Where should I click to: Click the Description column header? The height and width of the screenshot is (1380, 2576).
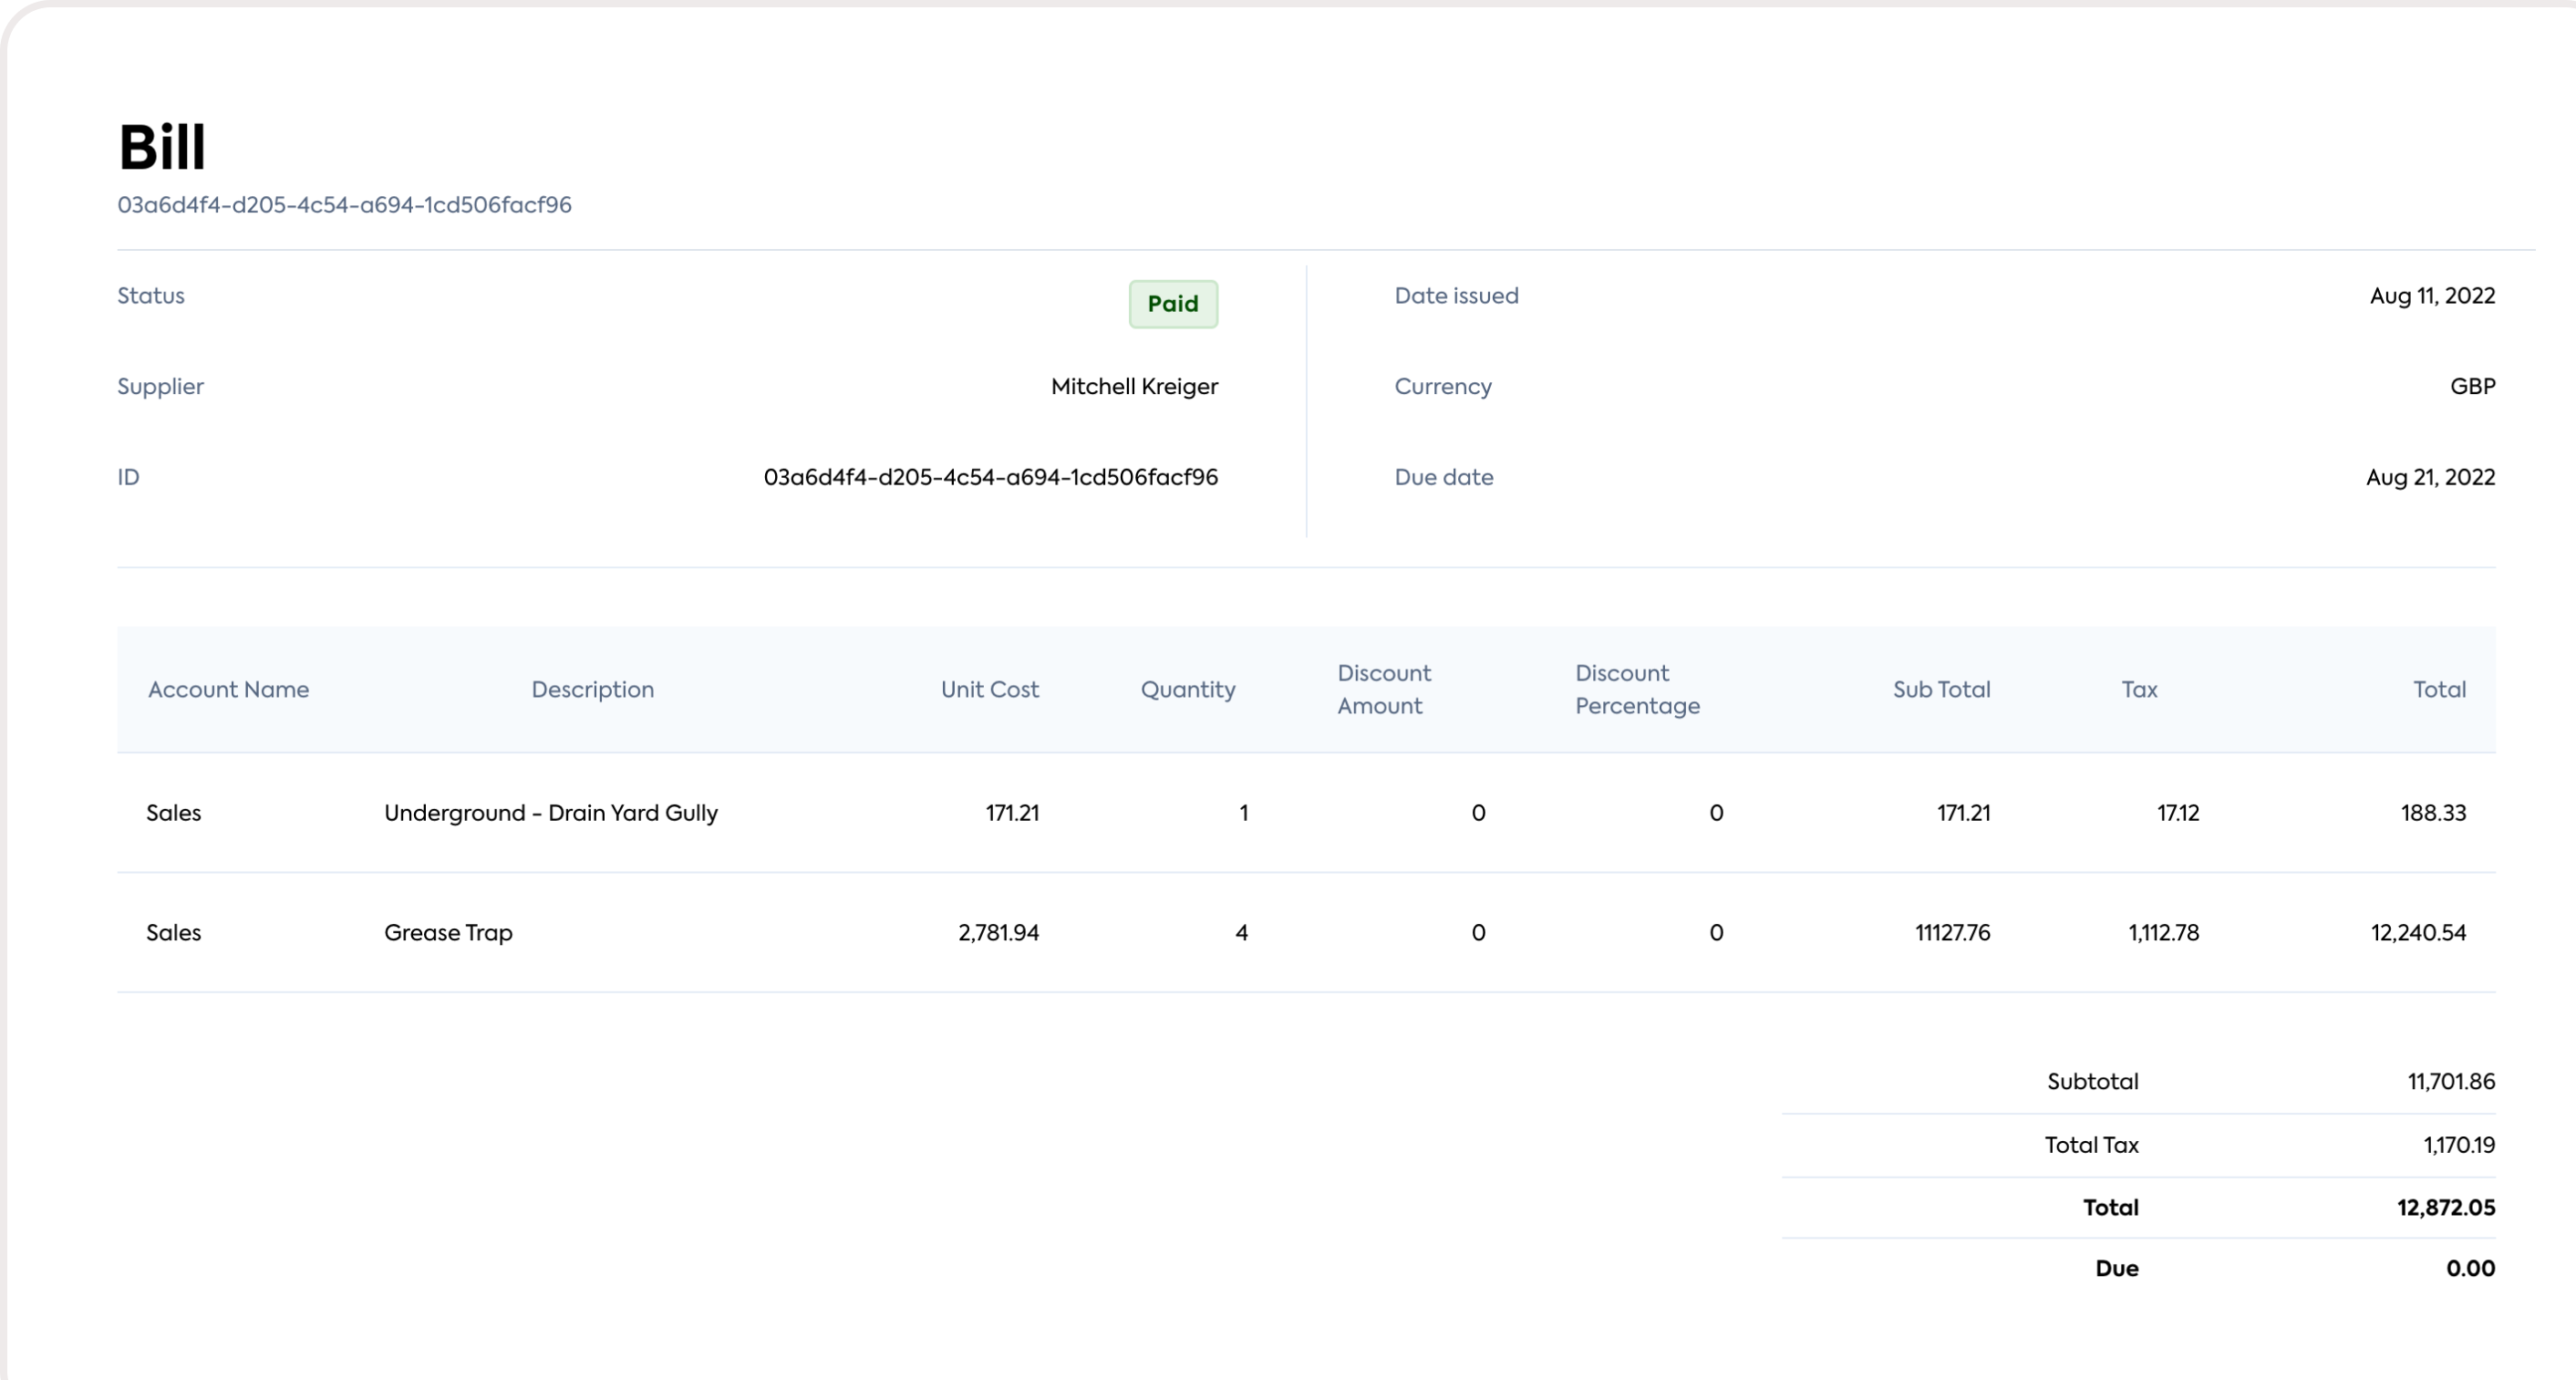pyautogui.click(x=592, y=689)
